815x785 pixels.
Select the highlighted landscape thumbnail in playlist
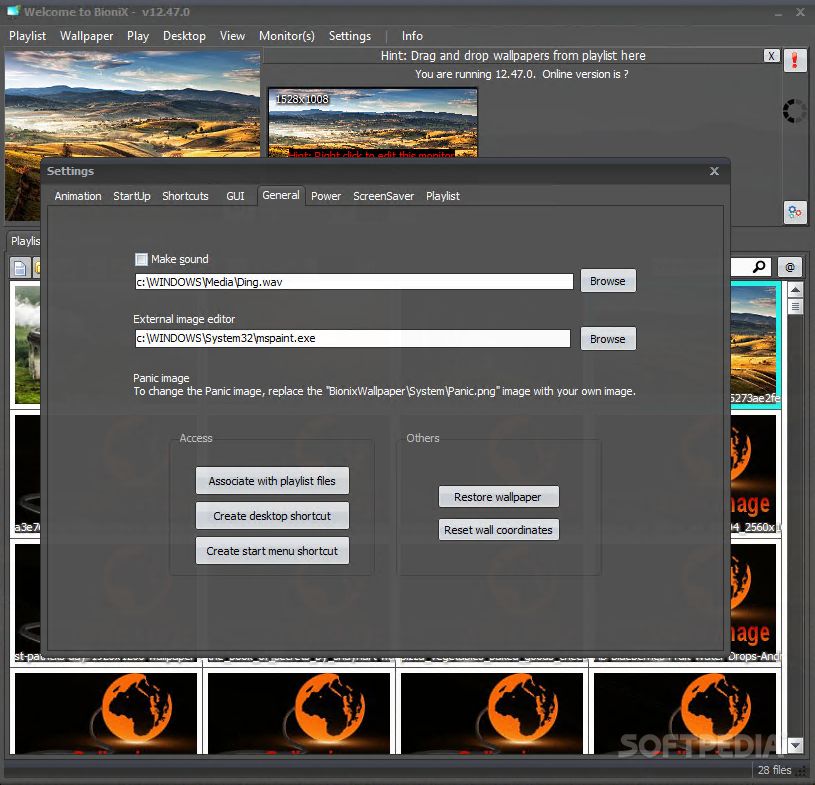pyautogui.click(x=755, y=345)
